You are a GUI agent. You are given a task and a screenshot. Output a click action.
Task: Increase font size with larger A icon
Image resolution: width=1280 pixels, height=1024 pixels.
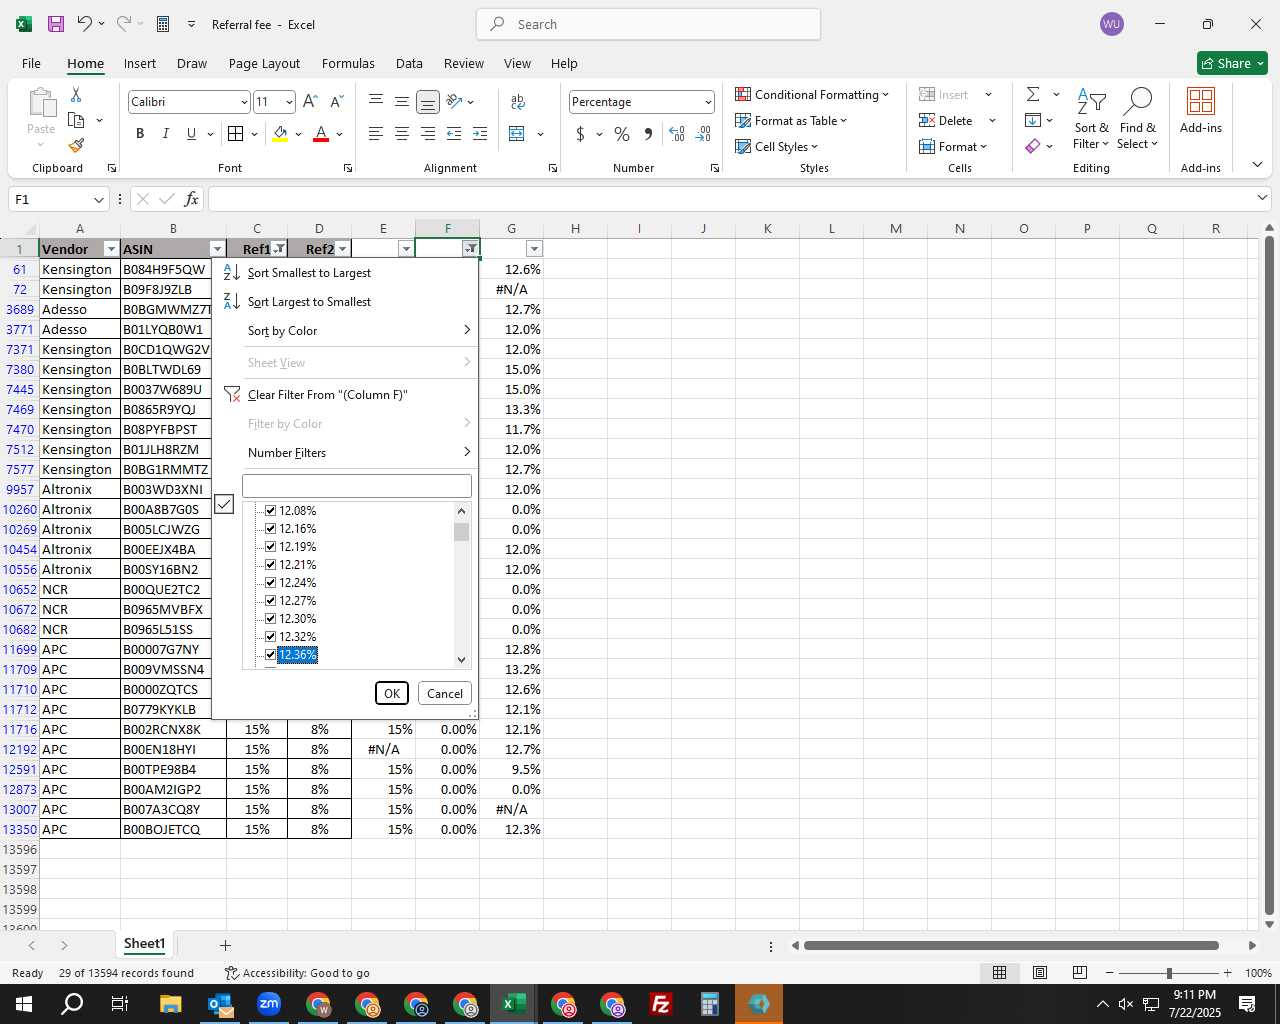[x=310, y=101]
